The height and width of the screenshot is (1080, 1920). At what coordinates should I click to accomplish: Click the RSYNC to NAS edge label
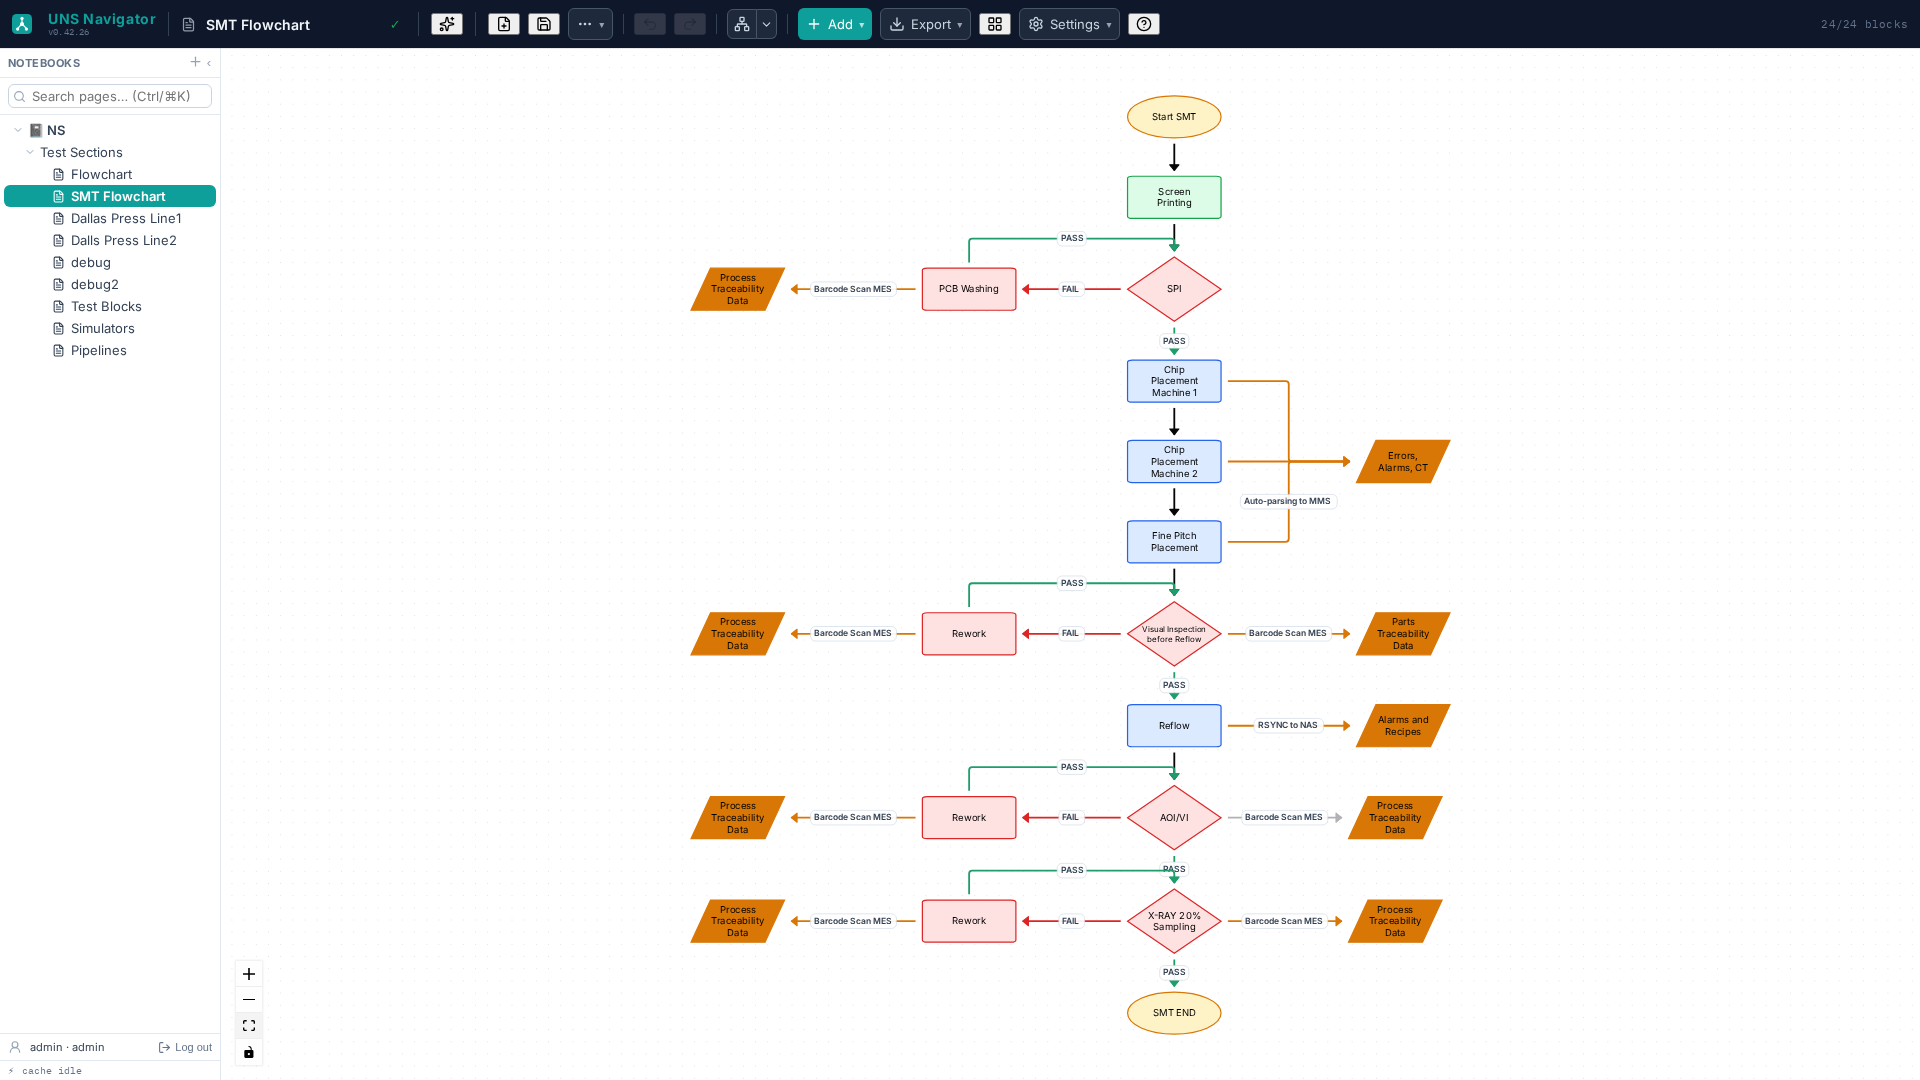[x=1287, y=725]
